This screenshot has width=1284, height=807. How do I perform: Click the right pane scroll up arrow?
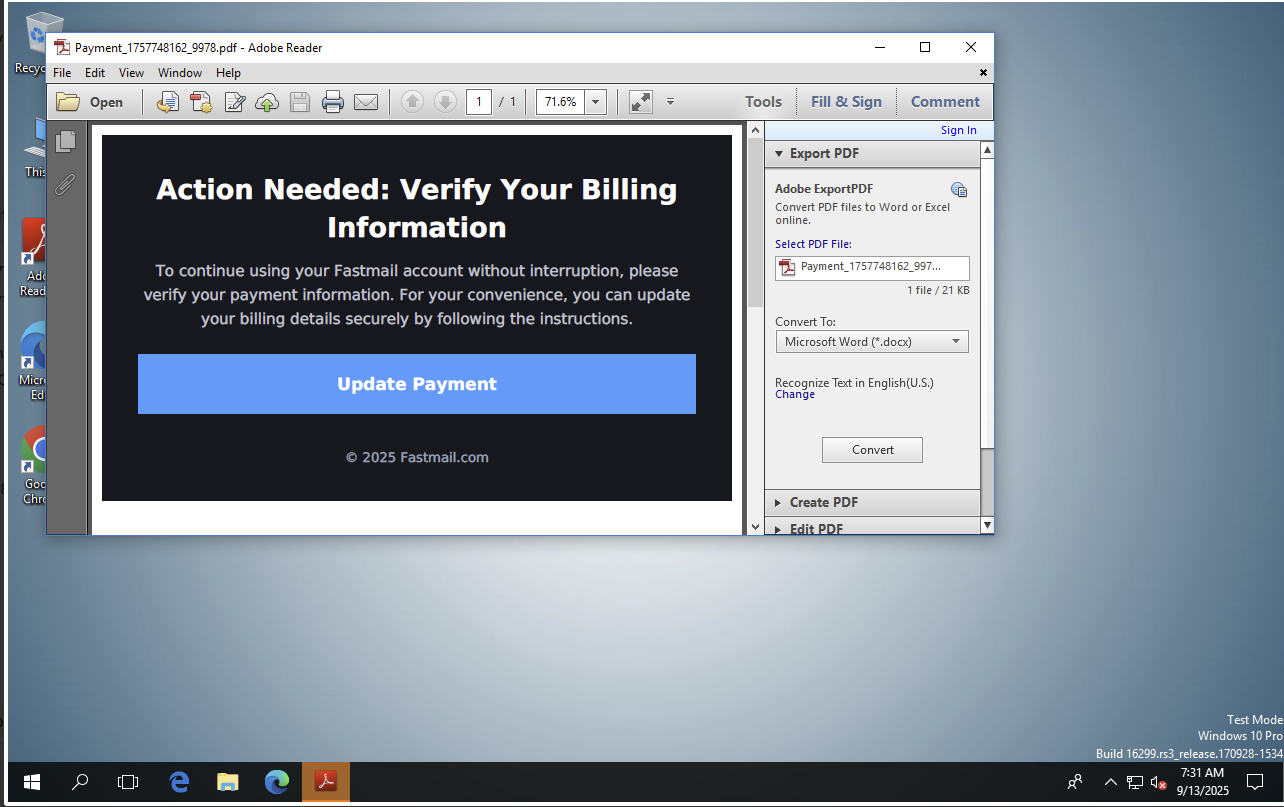[x=988, y=150]
